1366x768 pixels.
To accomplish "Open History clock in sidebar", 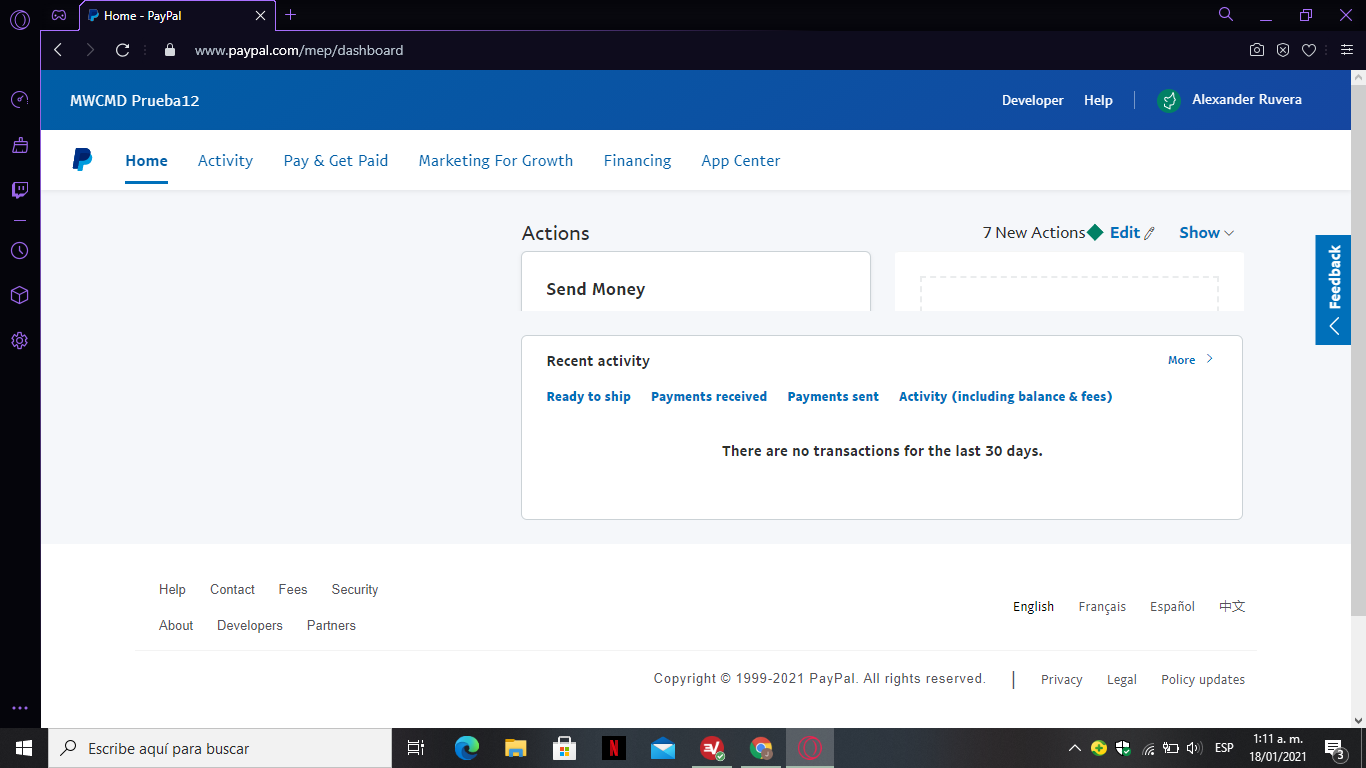I will [x=19, y=250].
